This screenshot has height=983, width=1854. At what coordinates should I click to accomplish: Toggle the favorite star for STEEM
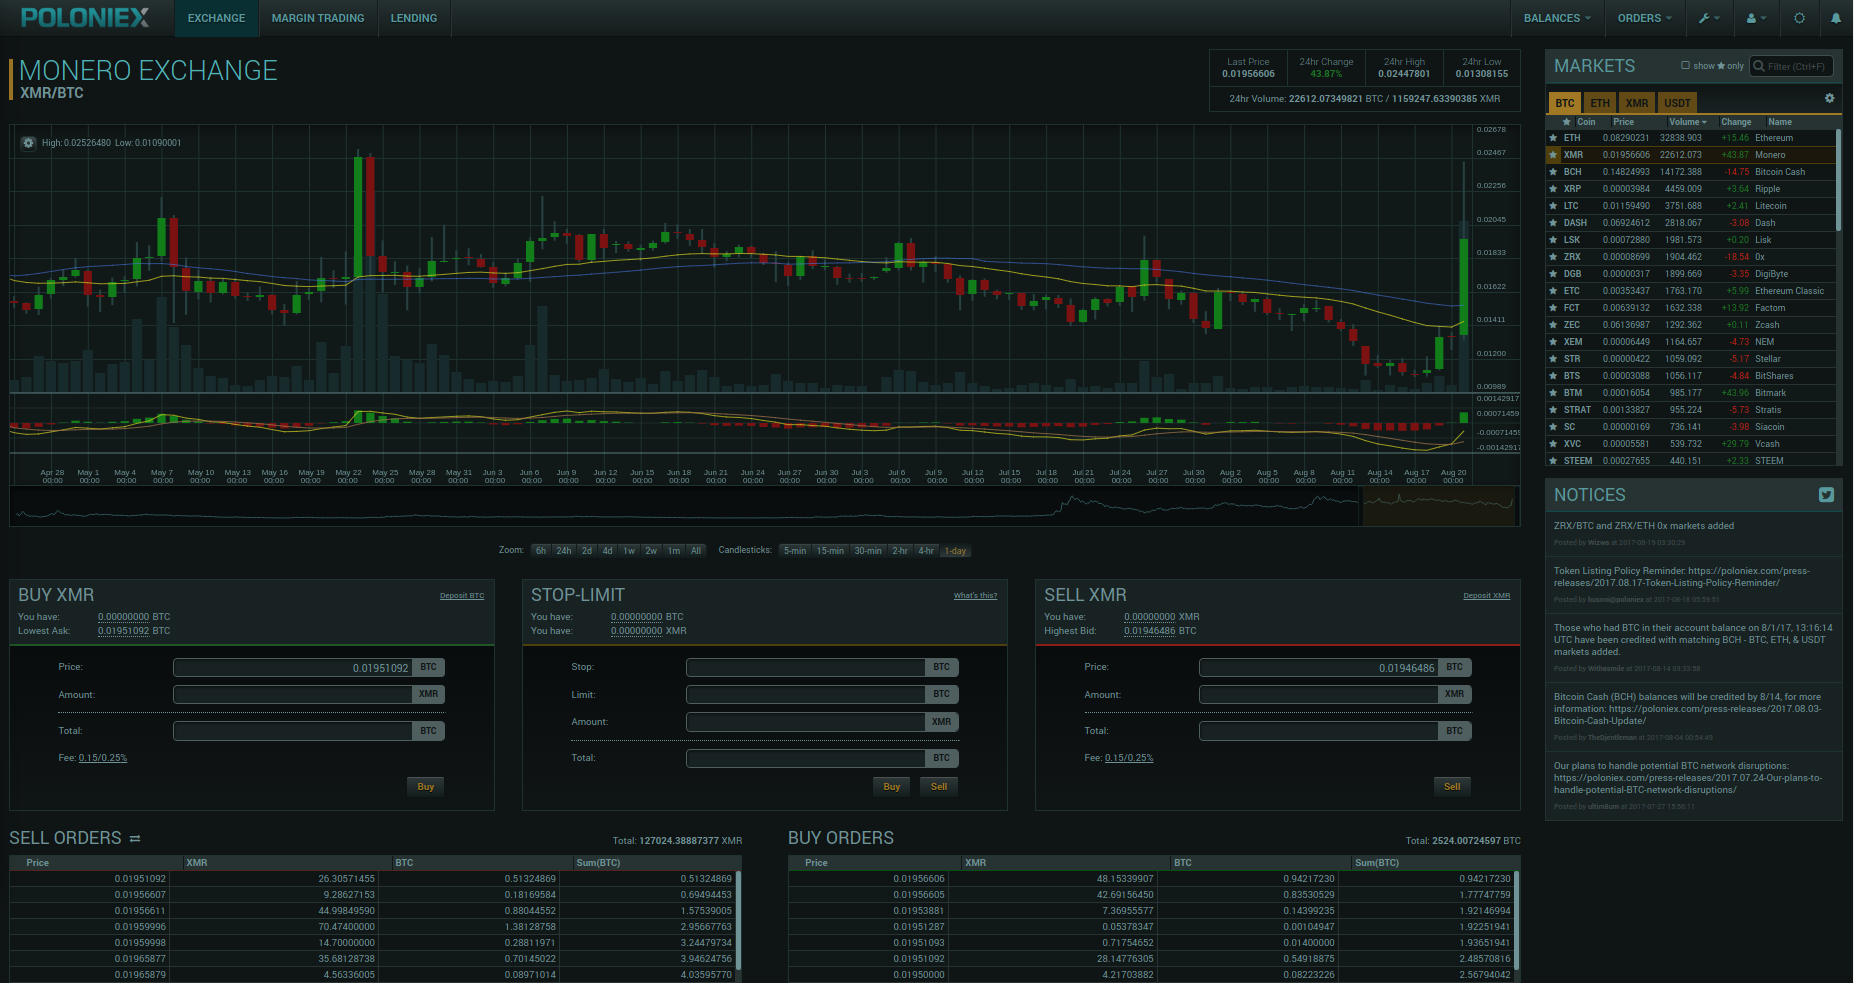1553,461
